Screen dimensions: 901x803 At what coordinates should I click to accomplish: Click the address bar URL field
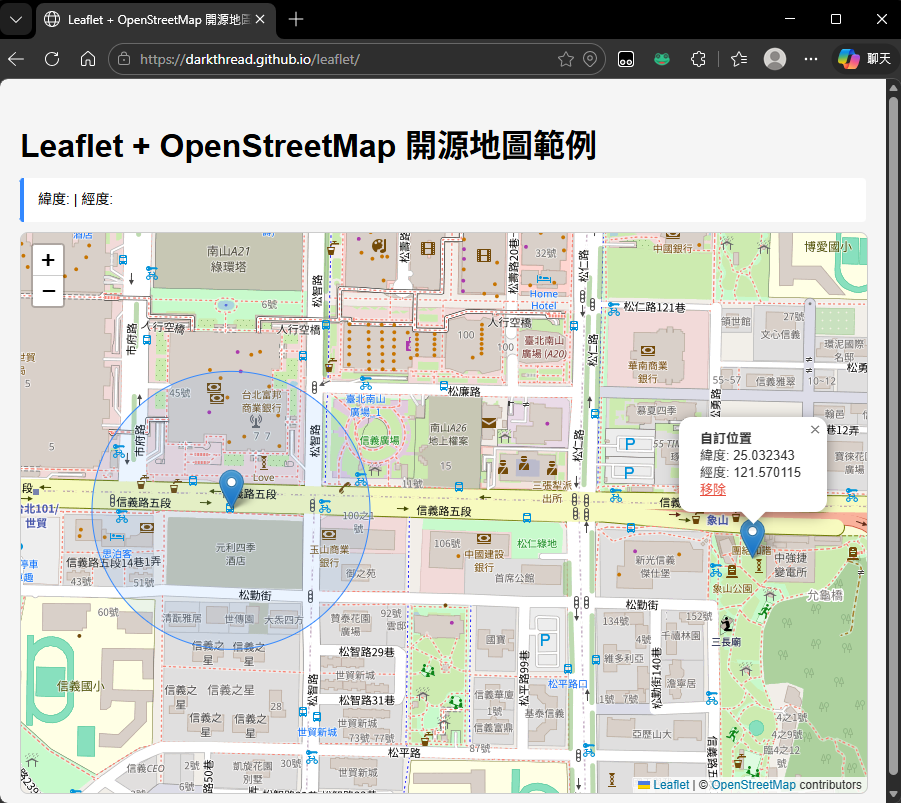click(x=340, y=59)
